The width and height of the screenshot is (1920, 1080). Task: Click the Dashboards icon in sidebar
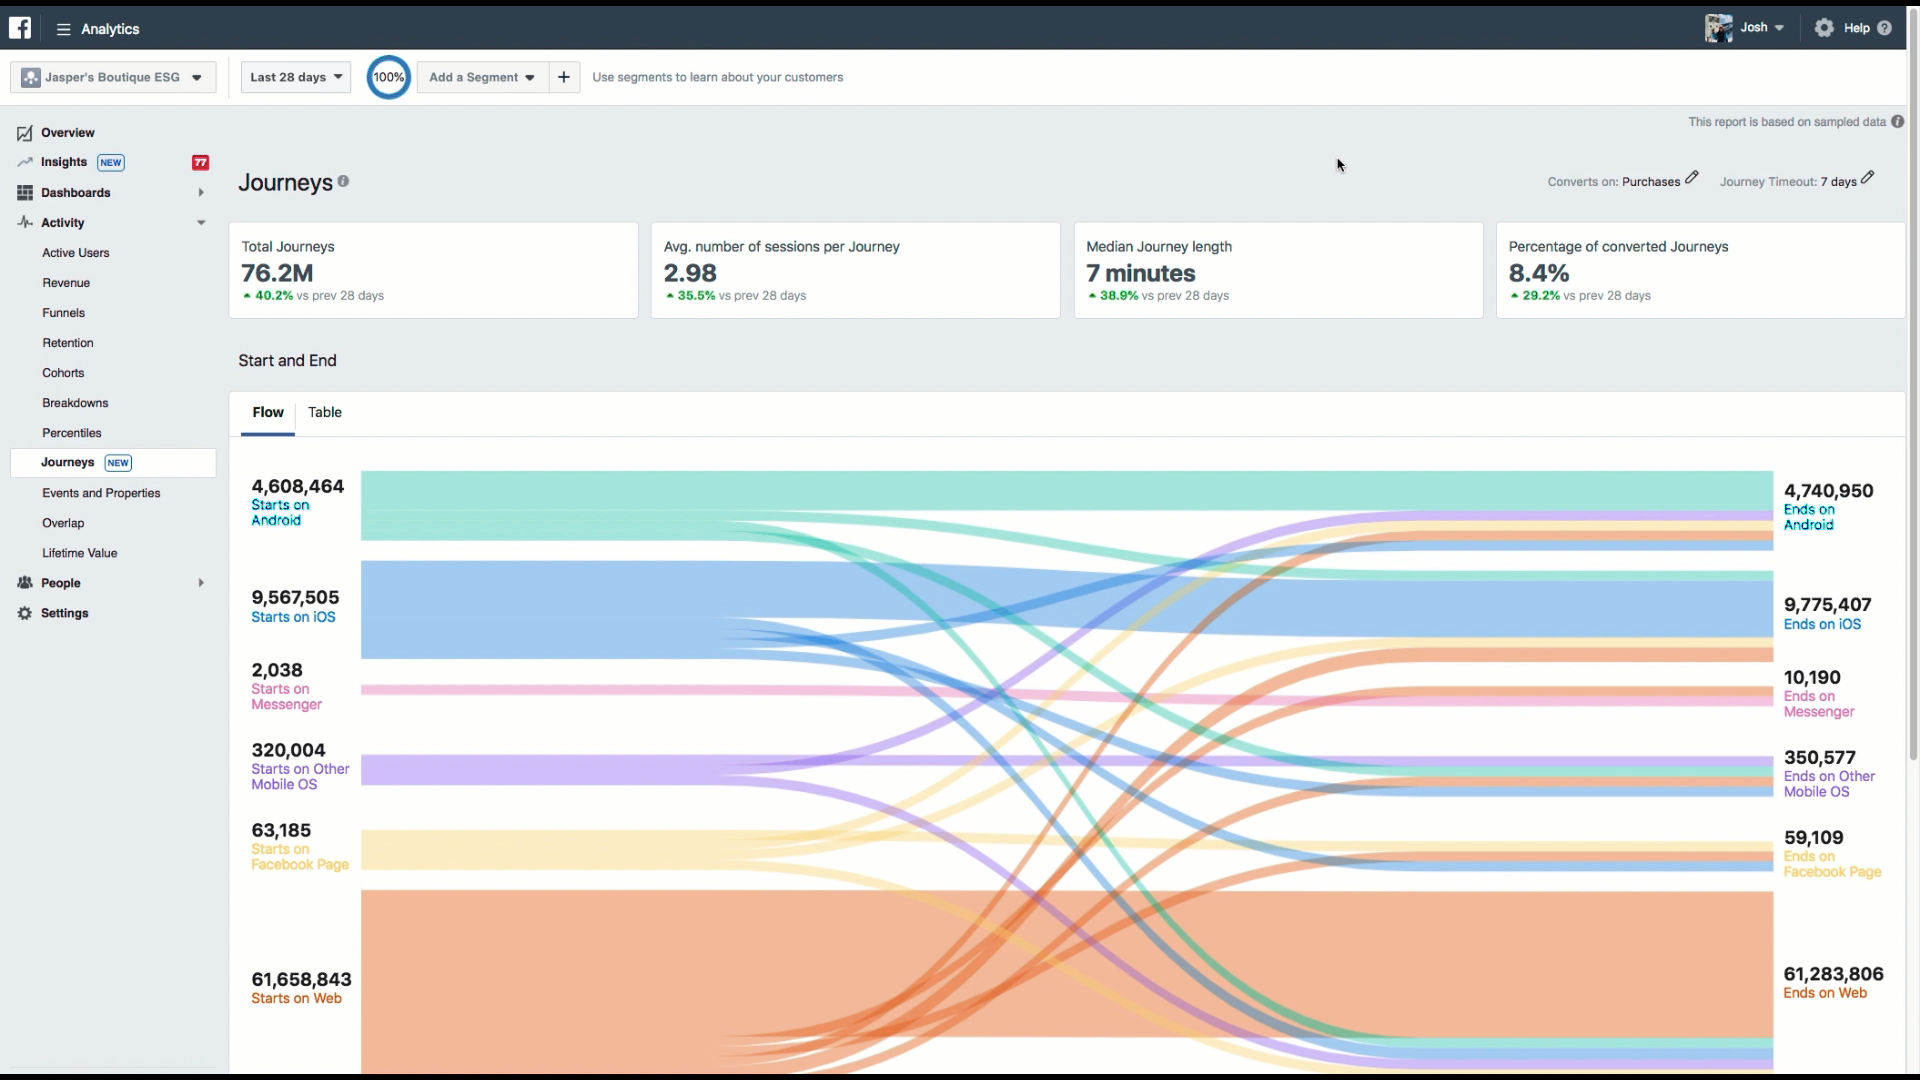click(x=24, y=193)
